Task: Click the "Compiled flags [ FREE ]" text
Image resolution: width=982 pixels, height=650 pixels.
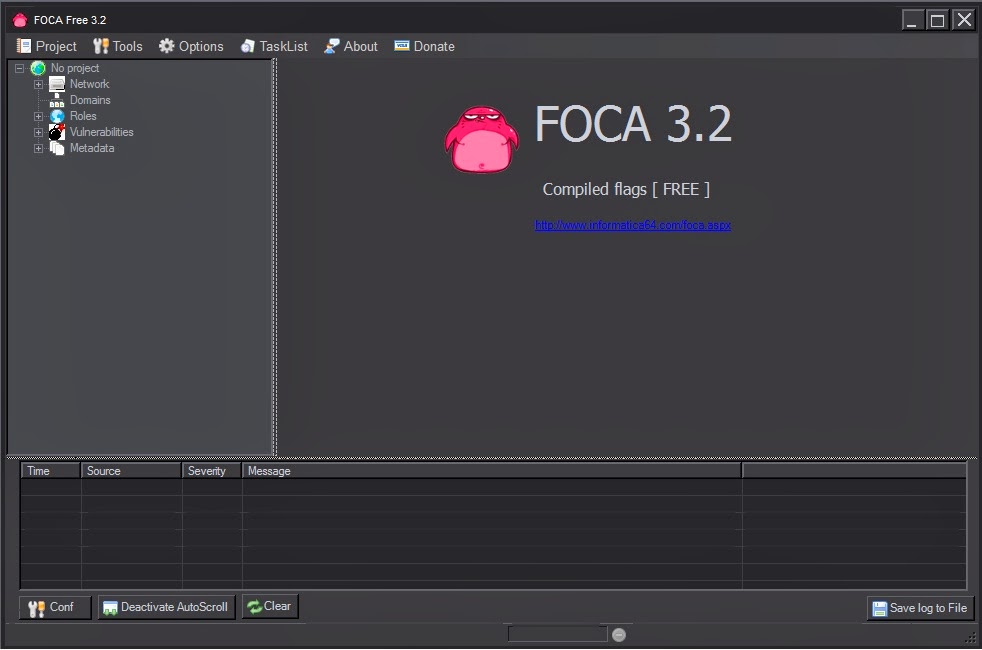Action: tap(626, 189)
